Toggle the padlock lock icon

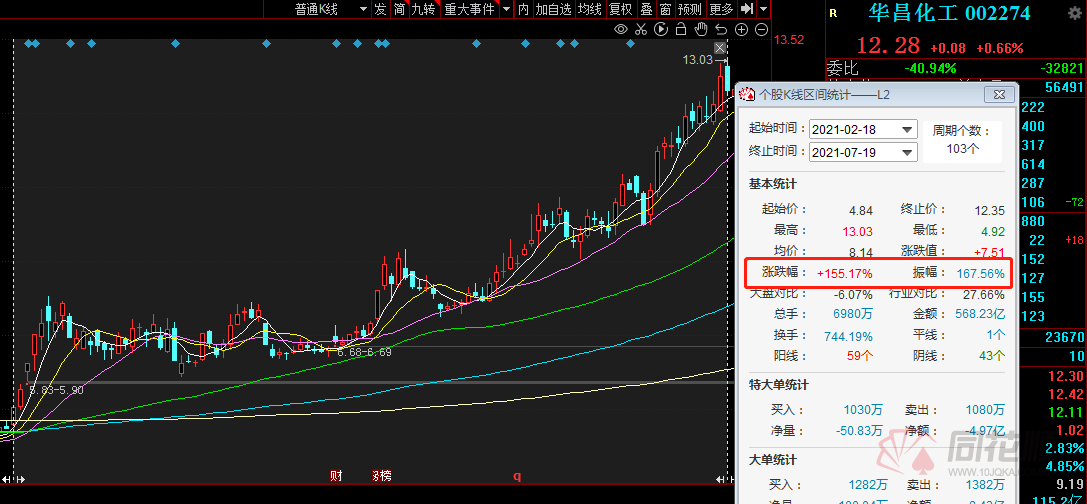pos(681,29)
